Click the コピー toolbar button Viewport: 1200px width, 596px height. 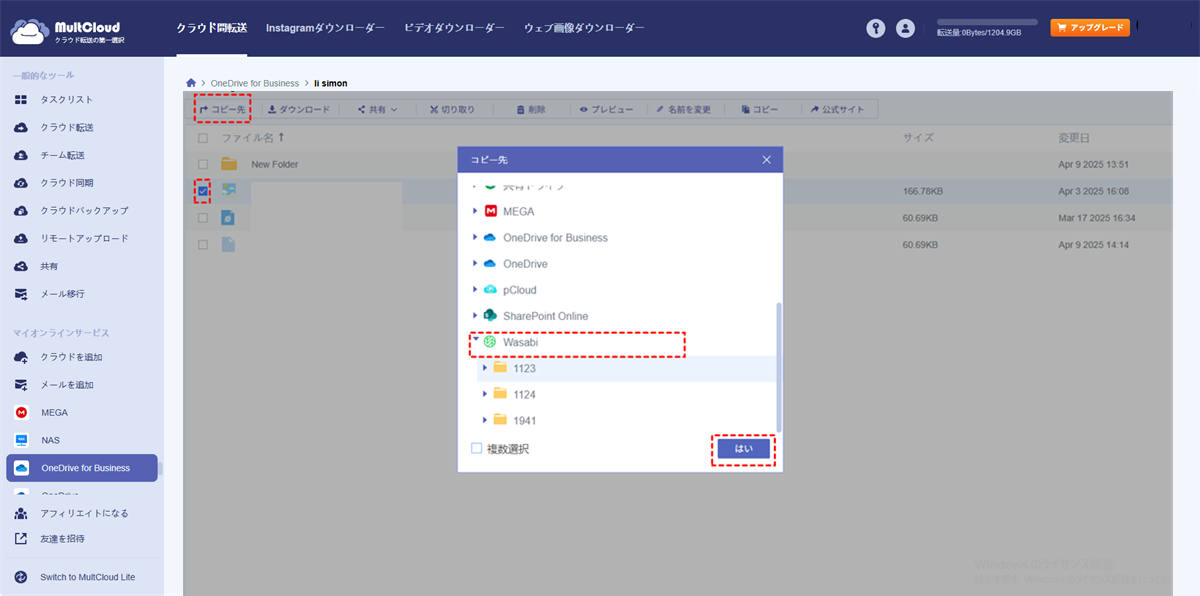click(759, 109)
